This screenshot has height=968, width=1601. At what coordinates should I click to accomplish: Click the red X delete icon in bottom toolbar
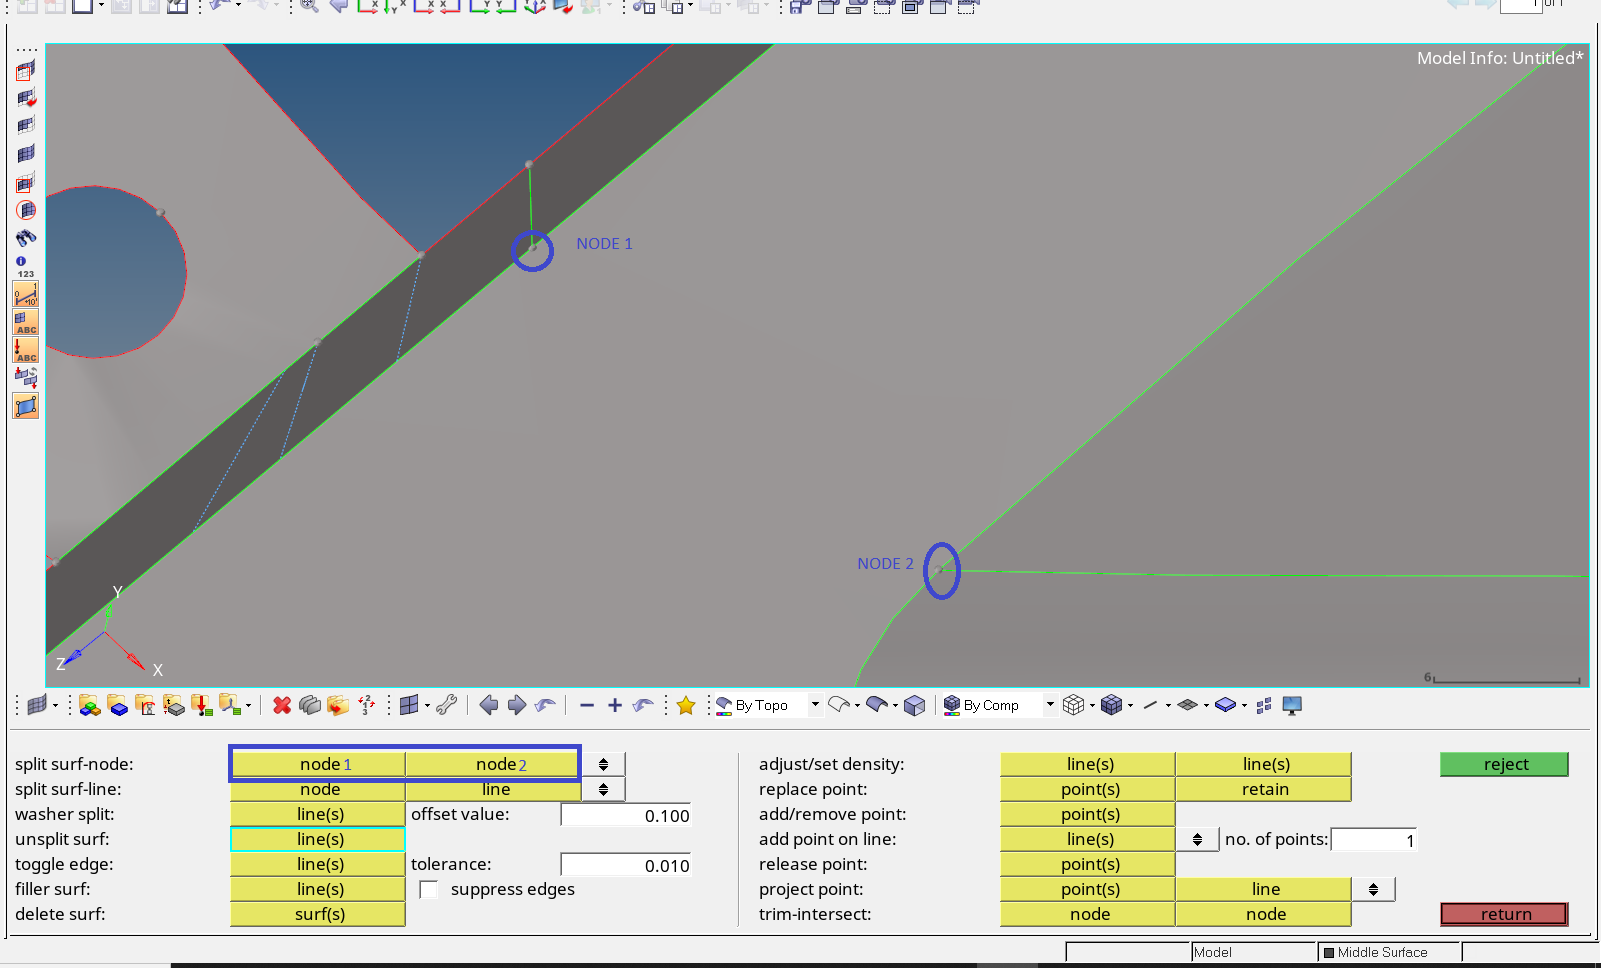tap(281, 705)
